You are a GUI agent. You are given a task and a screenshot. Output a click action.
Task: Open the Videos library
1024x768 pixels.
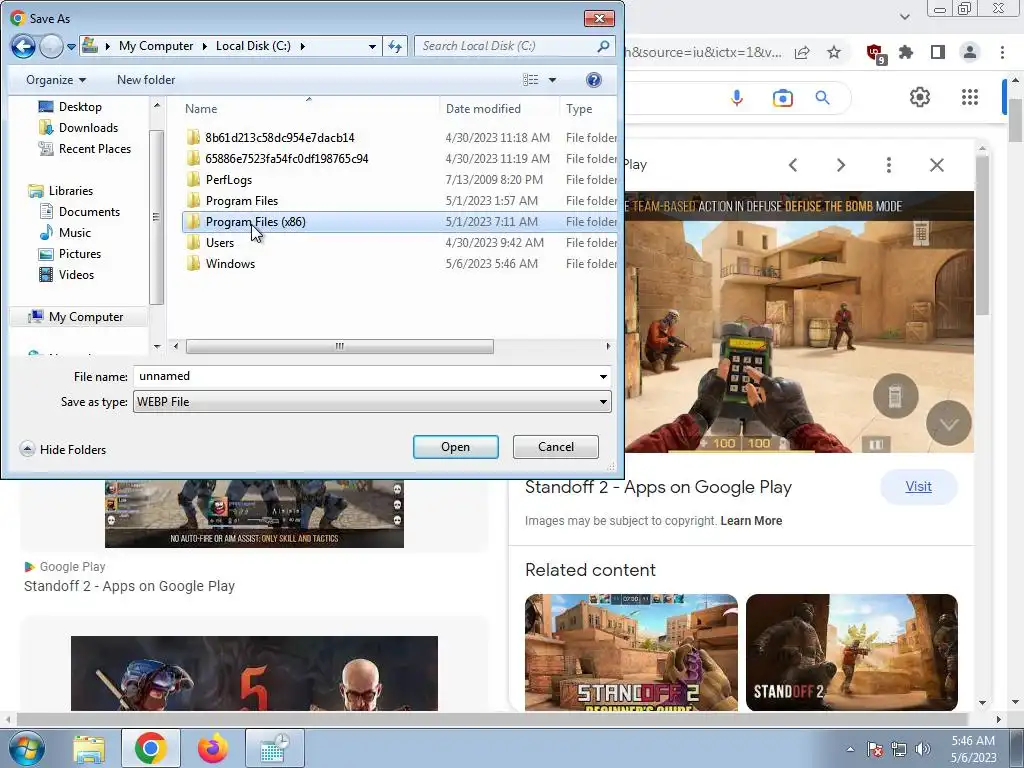click(x=76, y=274)
